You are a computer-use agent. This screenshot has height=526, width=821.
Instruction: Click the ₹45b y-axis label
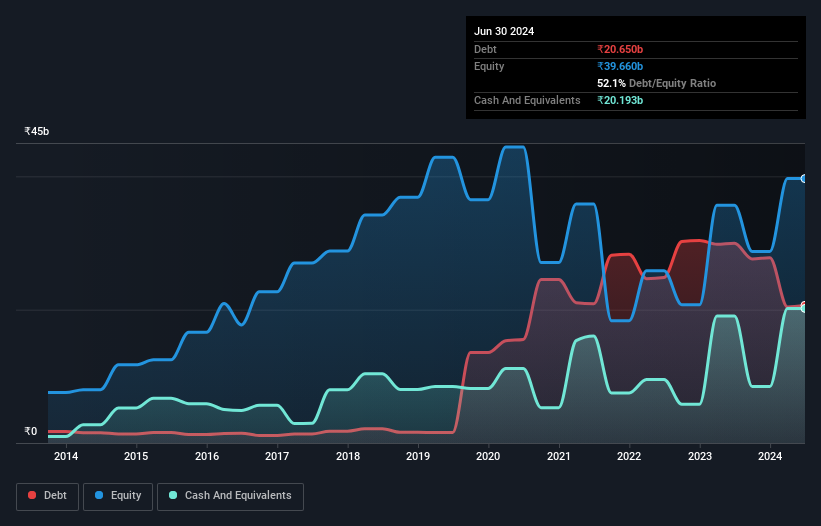37,131
